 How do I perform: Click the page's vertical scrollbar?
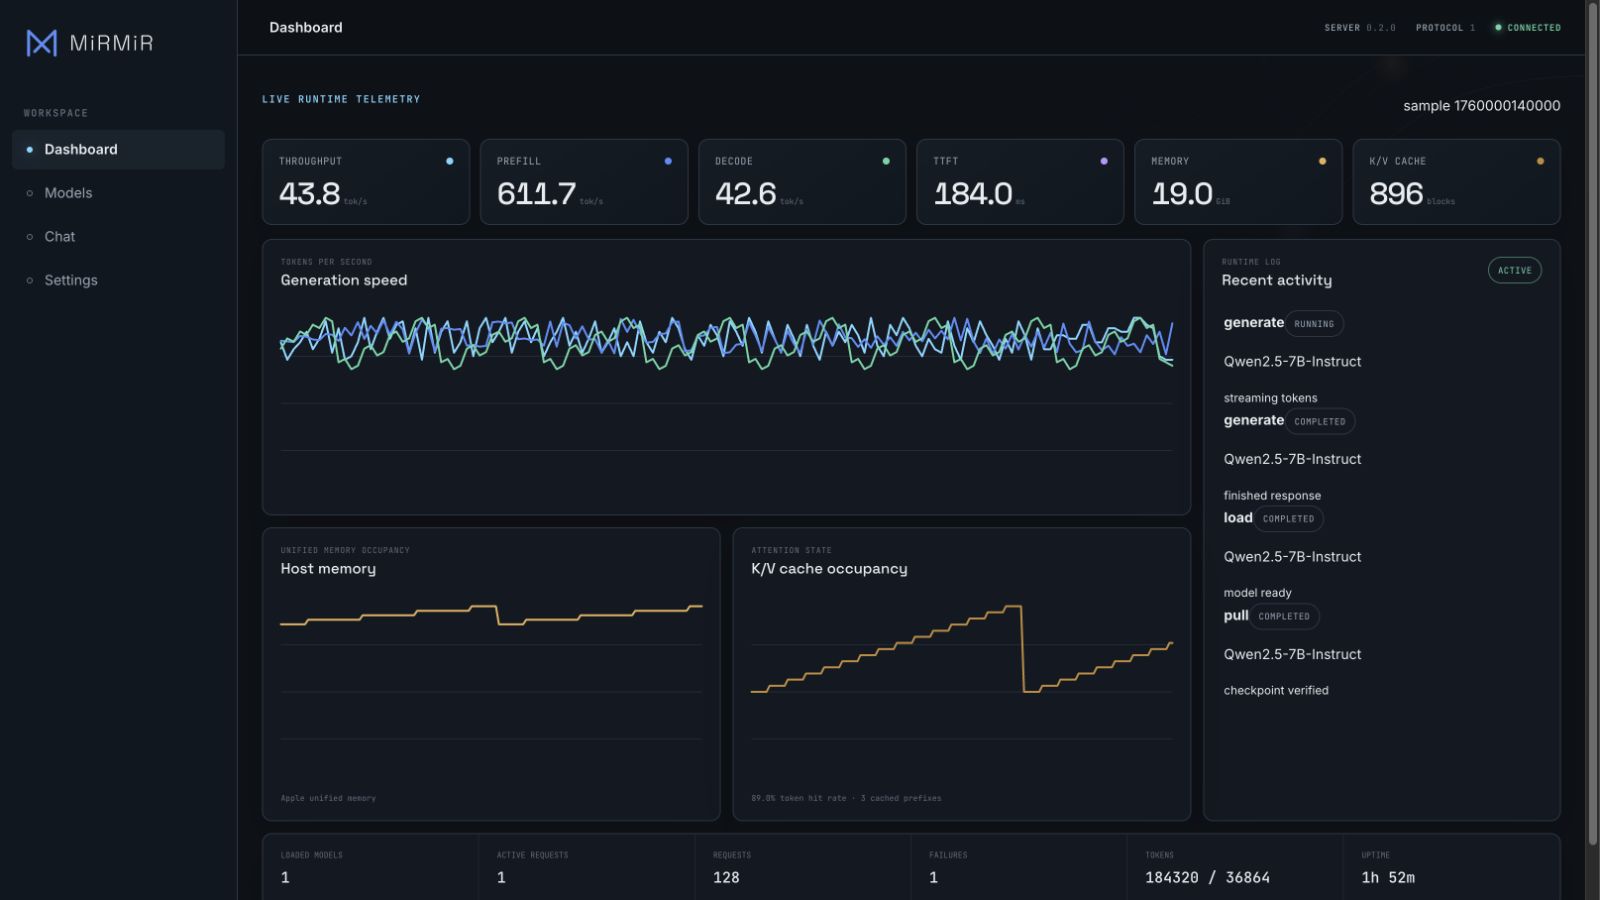[x=1592, y=424]
